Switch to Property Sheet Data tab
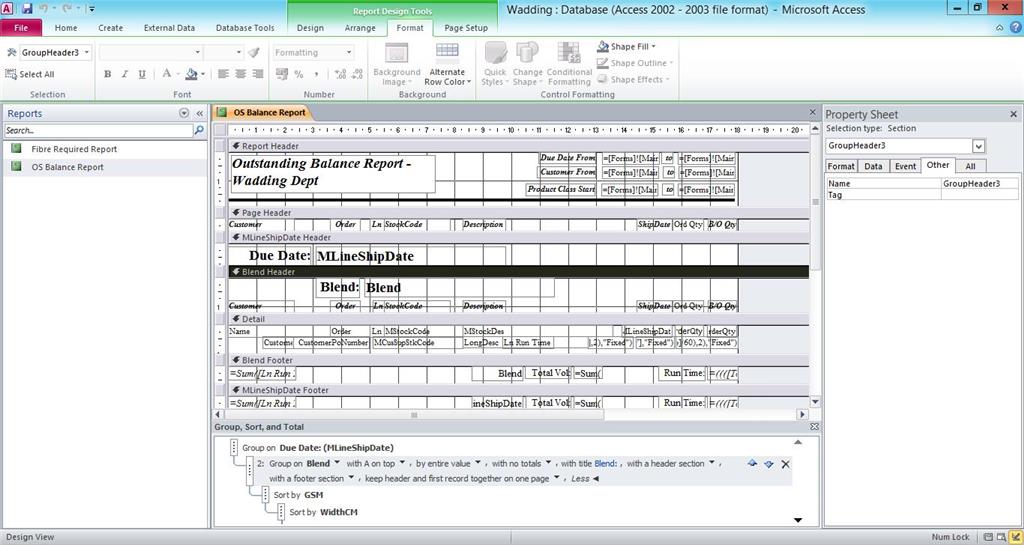 tap(872, 166)
